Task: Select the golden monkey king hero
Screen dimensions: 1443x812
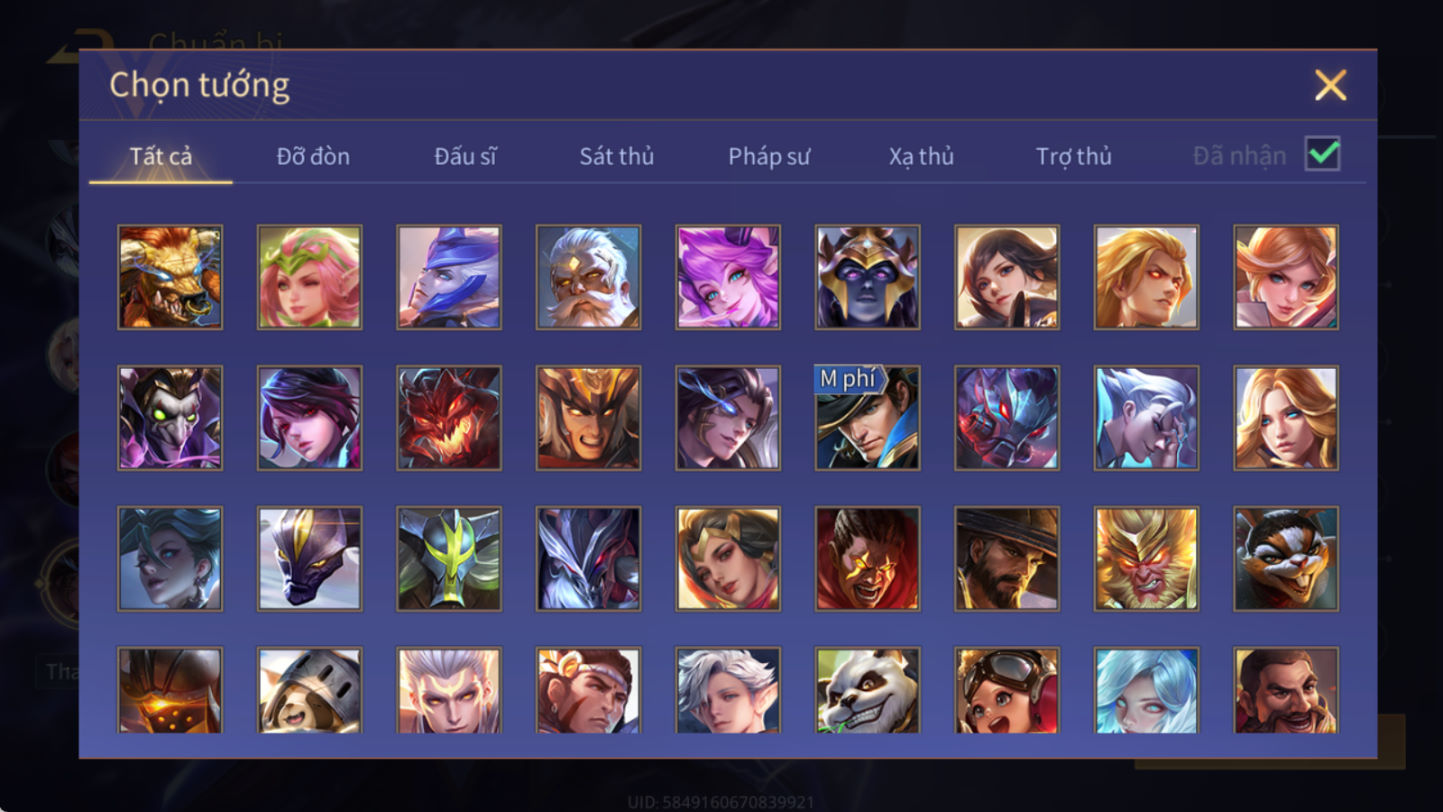Action: click(1146, 558)
